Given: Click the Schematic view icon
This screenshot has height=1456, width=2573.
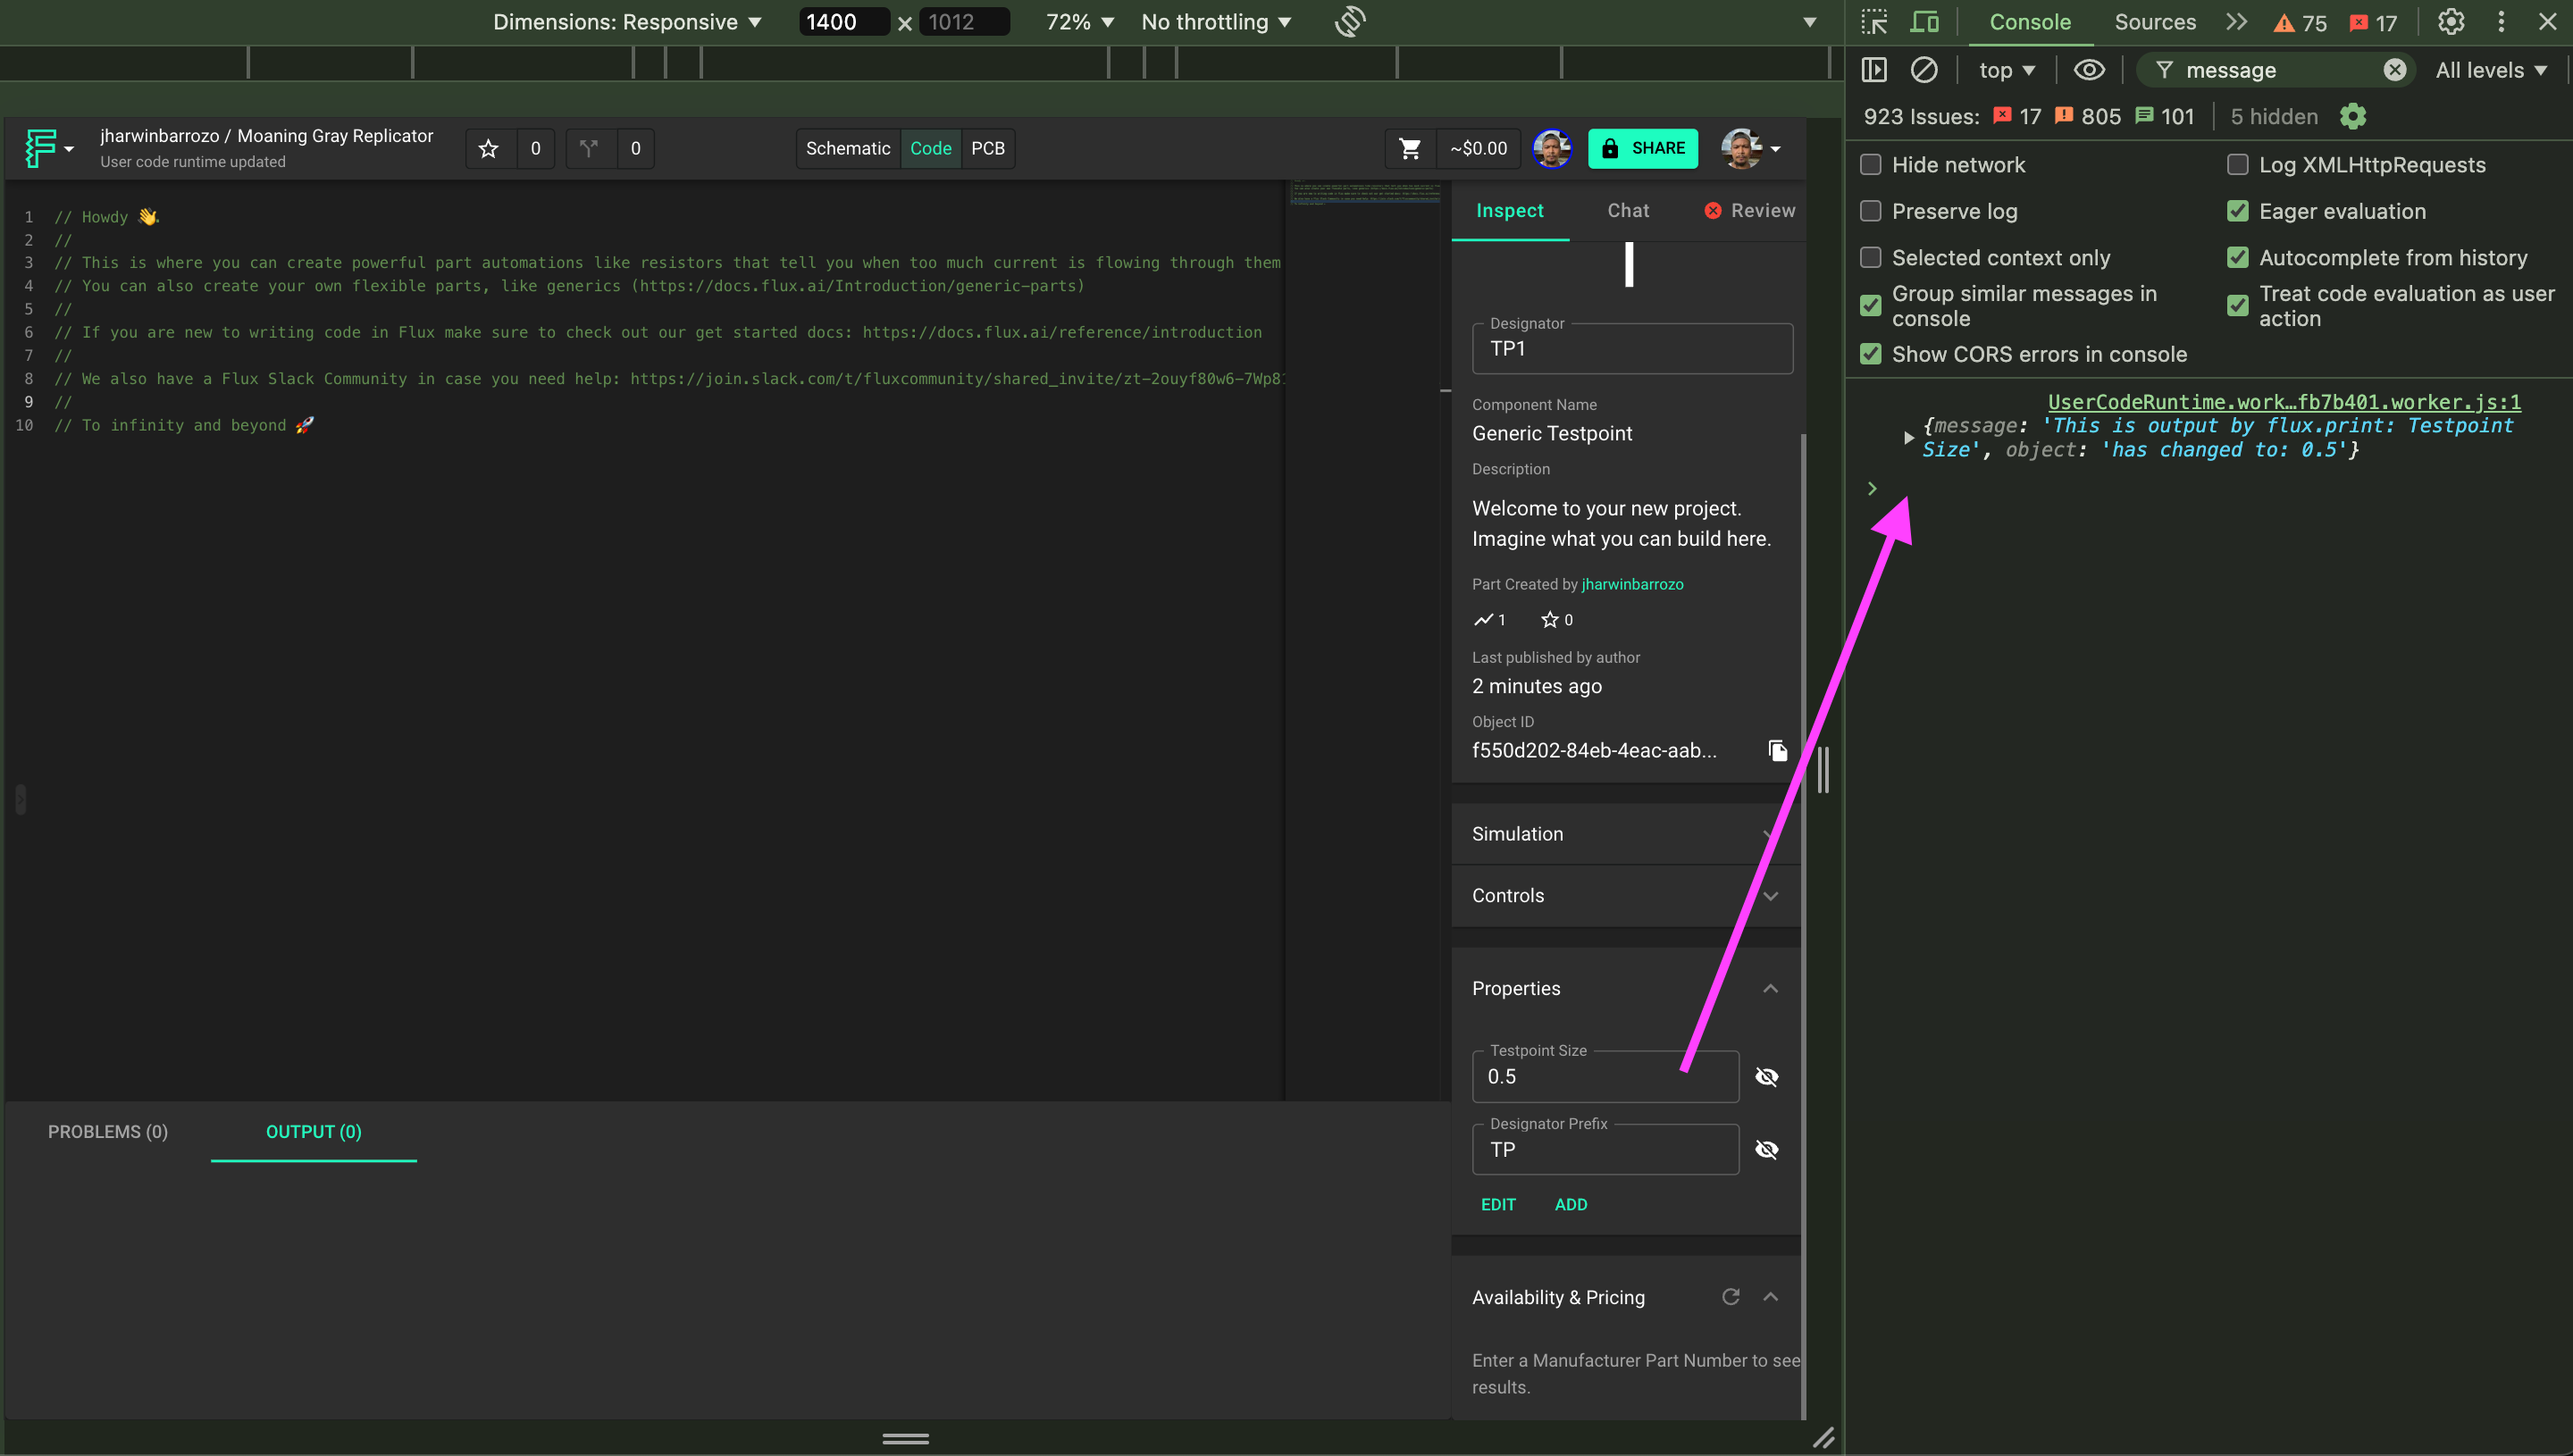Looking at the screenshot, I should (x=846, y=148).
